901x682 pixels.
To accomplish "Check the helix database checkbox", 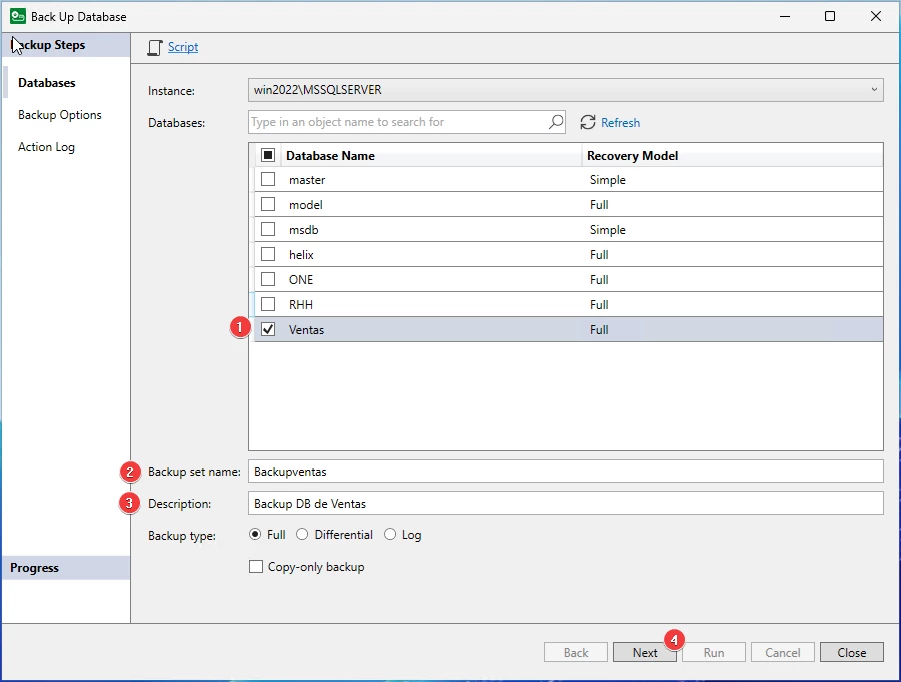I will [268, 254].
